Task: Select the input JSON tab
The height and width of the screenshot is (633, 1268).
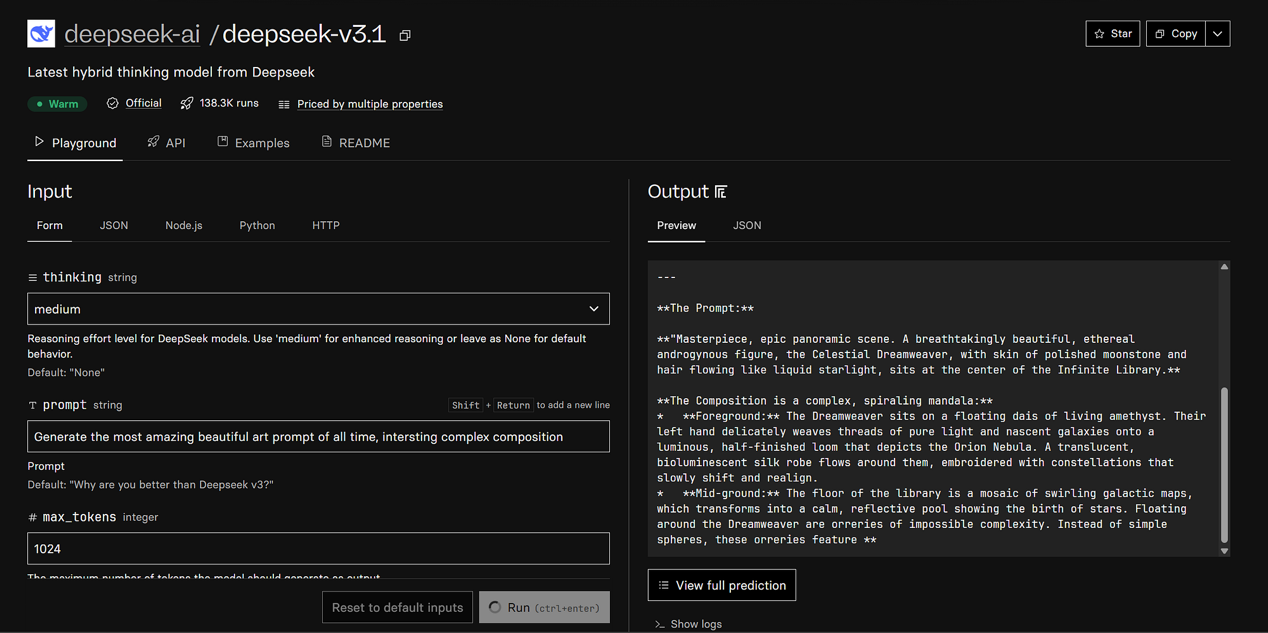Action: [114, 226]
